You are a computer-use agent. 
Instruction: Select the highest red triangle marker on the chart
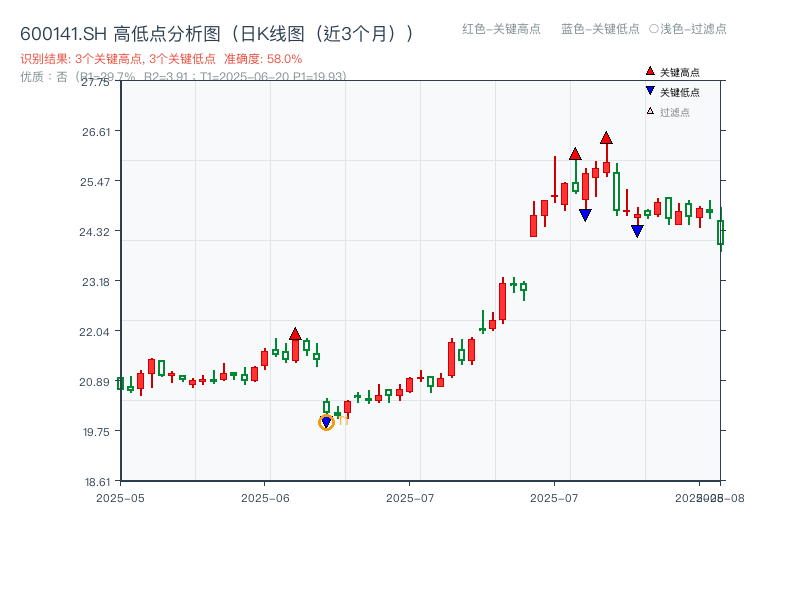[x=606, y=137]
